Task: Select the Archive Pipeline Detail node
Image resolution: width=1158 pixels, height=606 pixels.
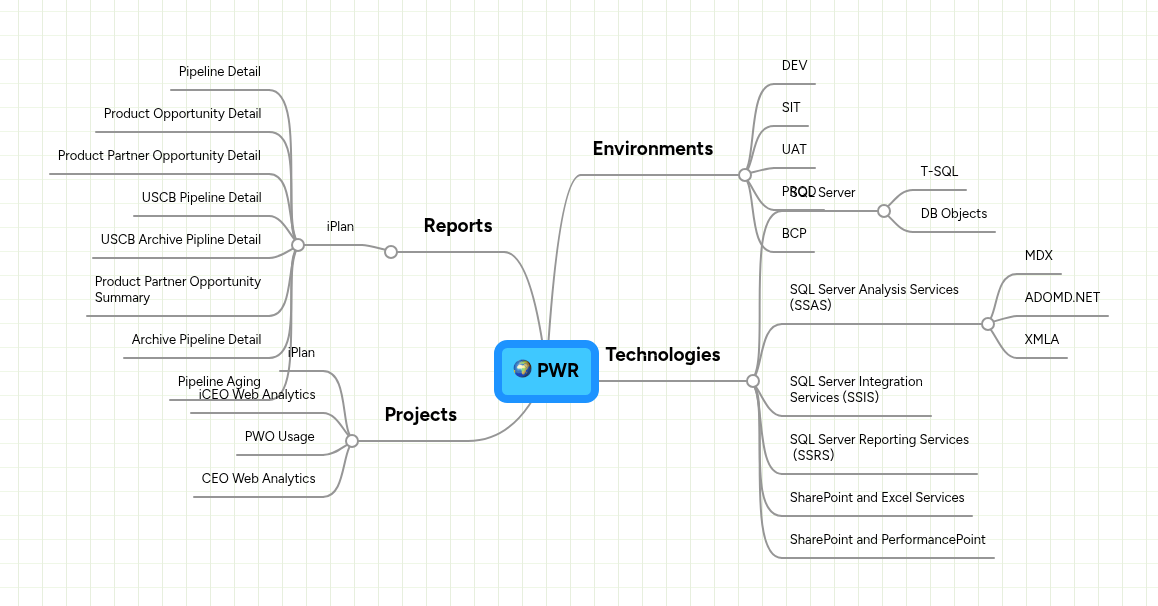Action: tap(196, 340)
